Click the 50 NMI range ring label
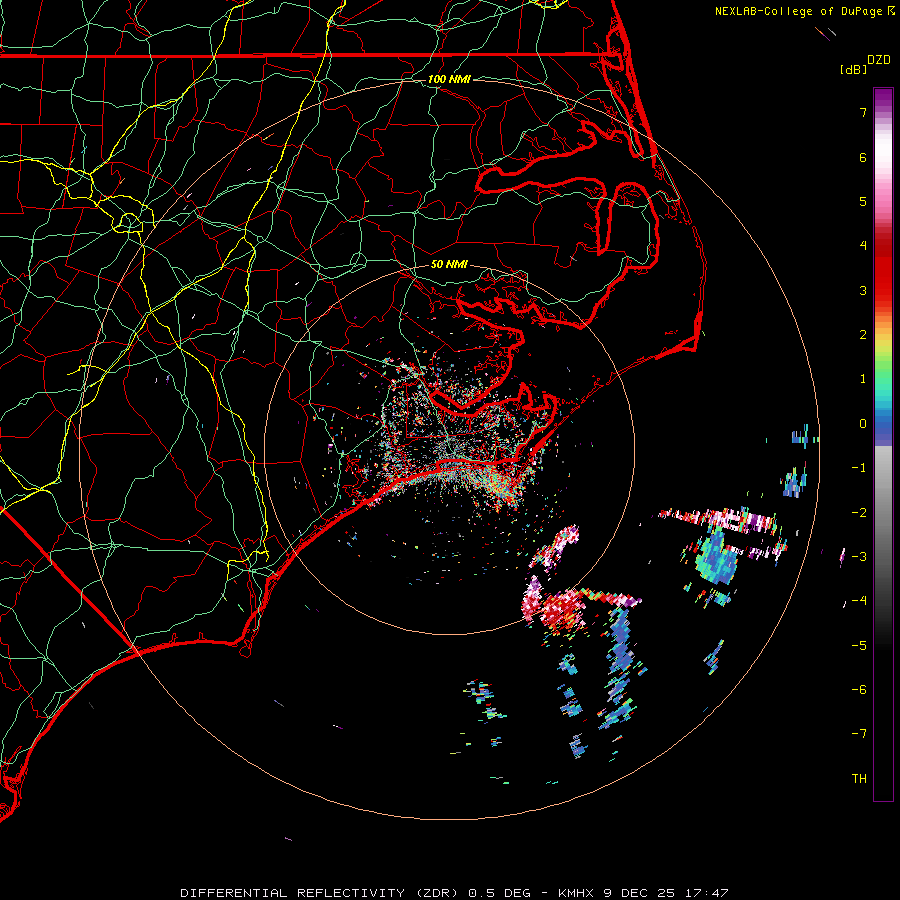 click(x=449, y=264)
